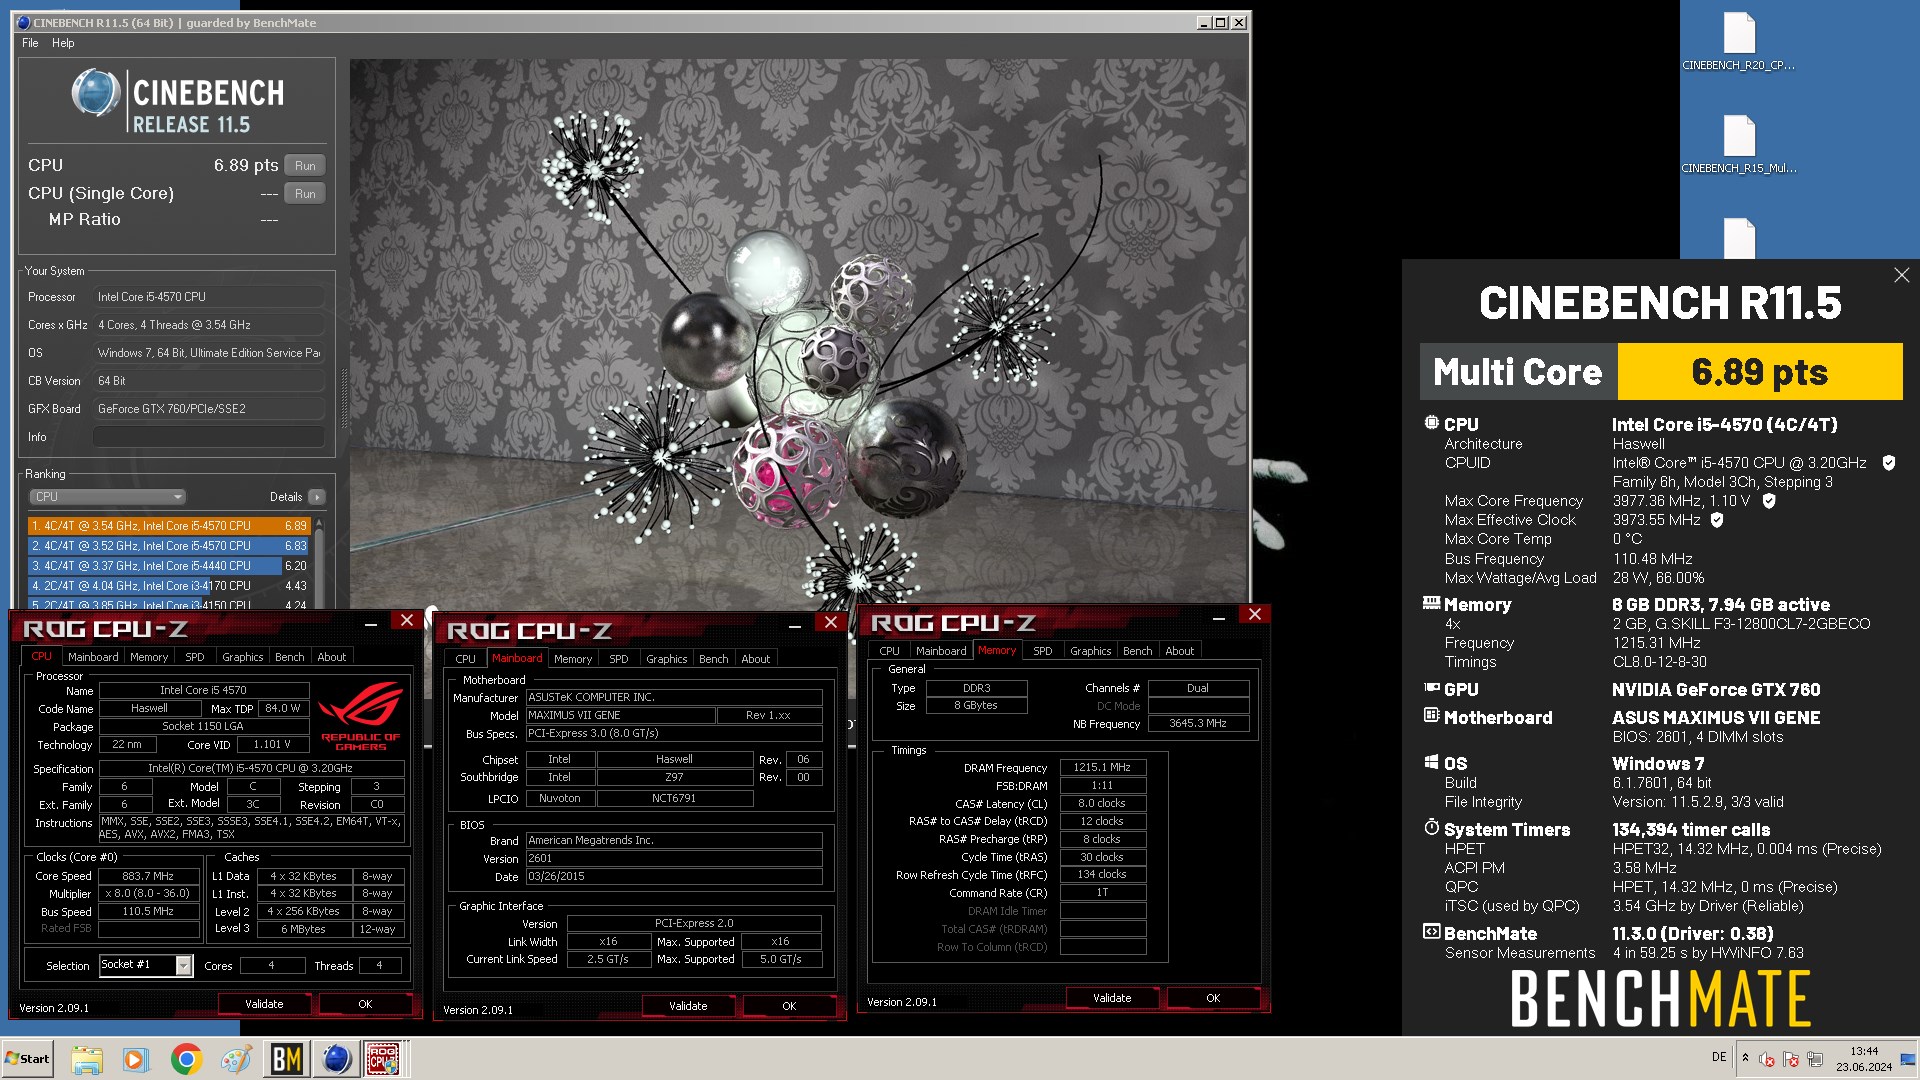
Task: Click the Memory module icon in the BenchMate panel
Action: 1432,603
